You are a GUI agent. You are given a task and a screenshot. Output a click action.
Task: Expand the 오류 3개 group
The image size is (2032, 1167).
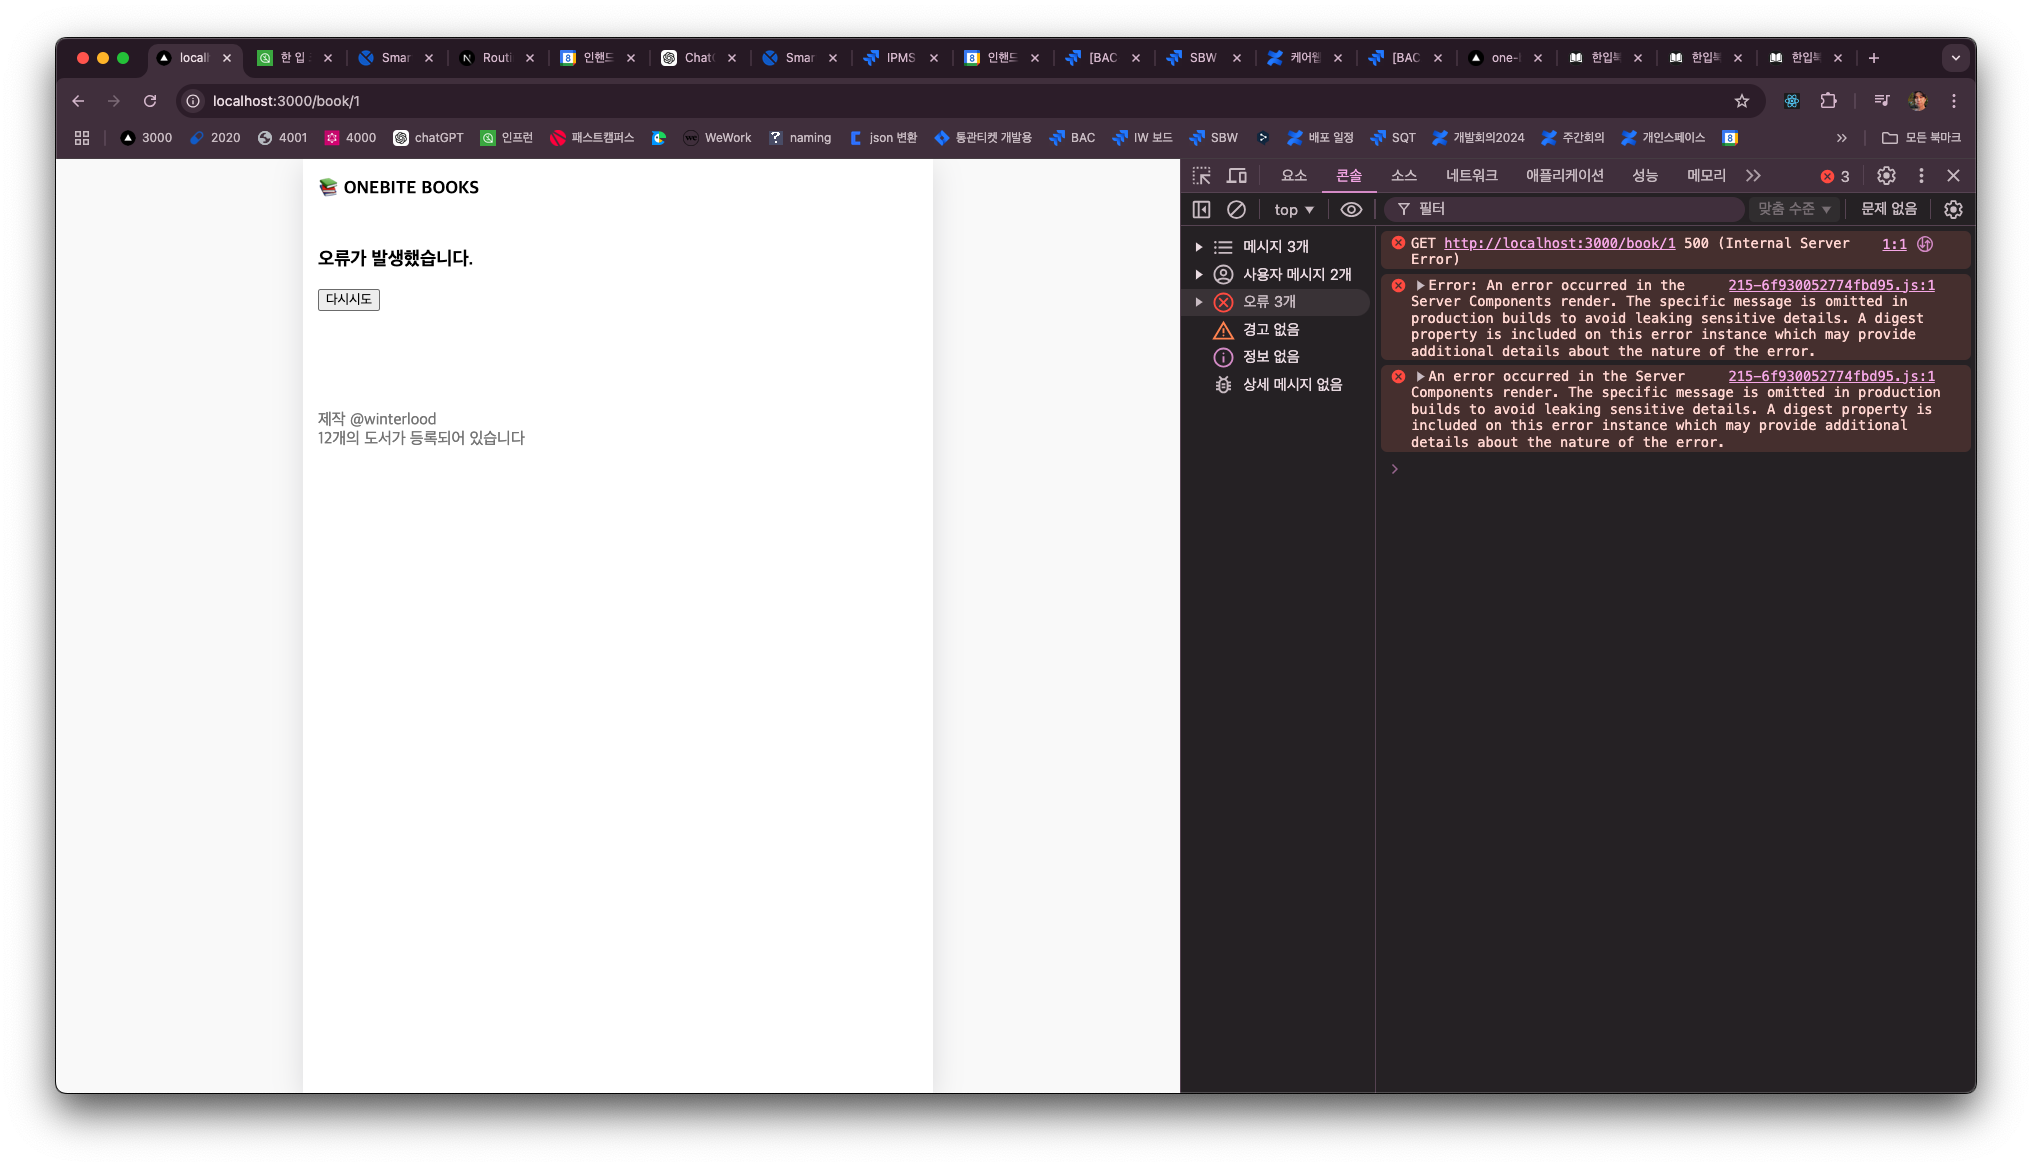click(x=1199, y=302)
